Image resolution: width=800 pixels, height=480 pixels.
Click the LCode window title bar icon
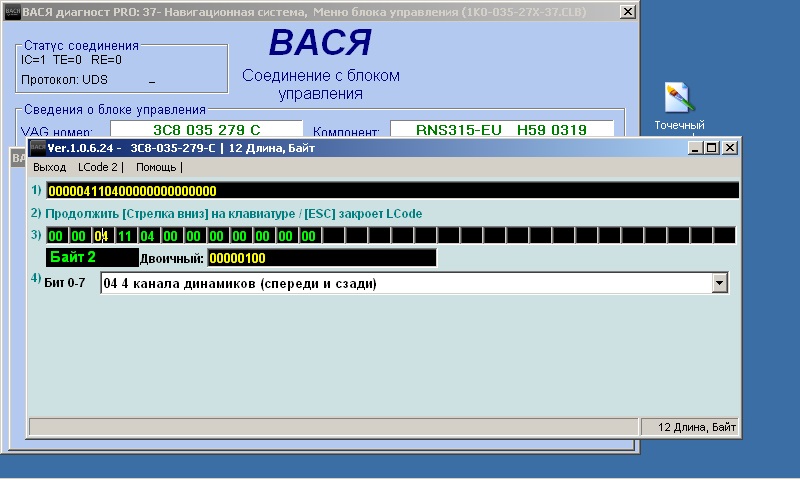click(38, 148)
